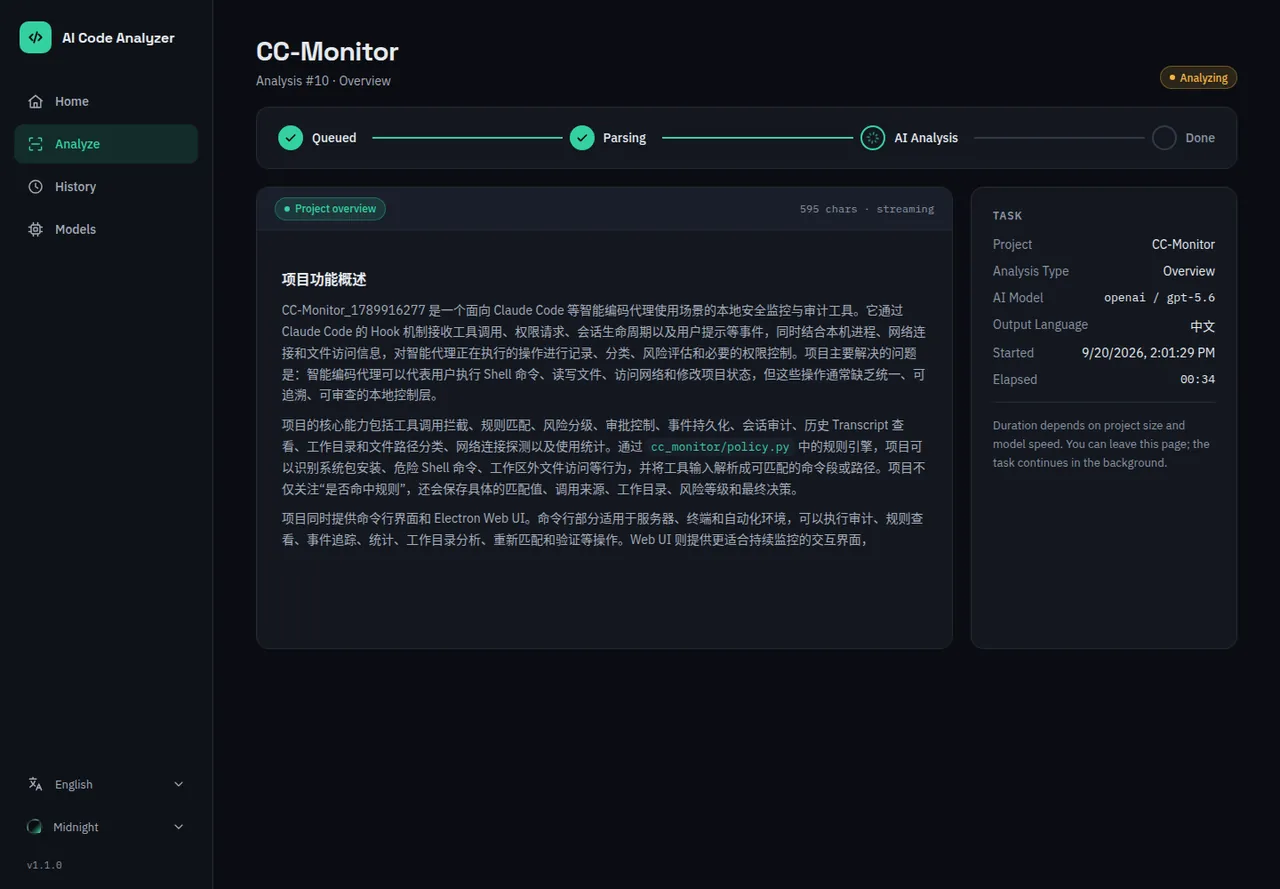Click the Started timestamp 9/20/2026, 2:01:29 PM
Viewport: 1280px width, 889px height.
(x=1149, y=353)
